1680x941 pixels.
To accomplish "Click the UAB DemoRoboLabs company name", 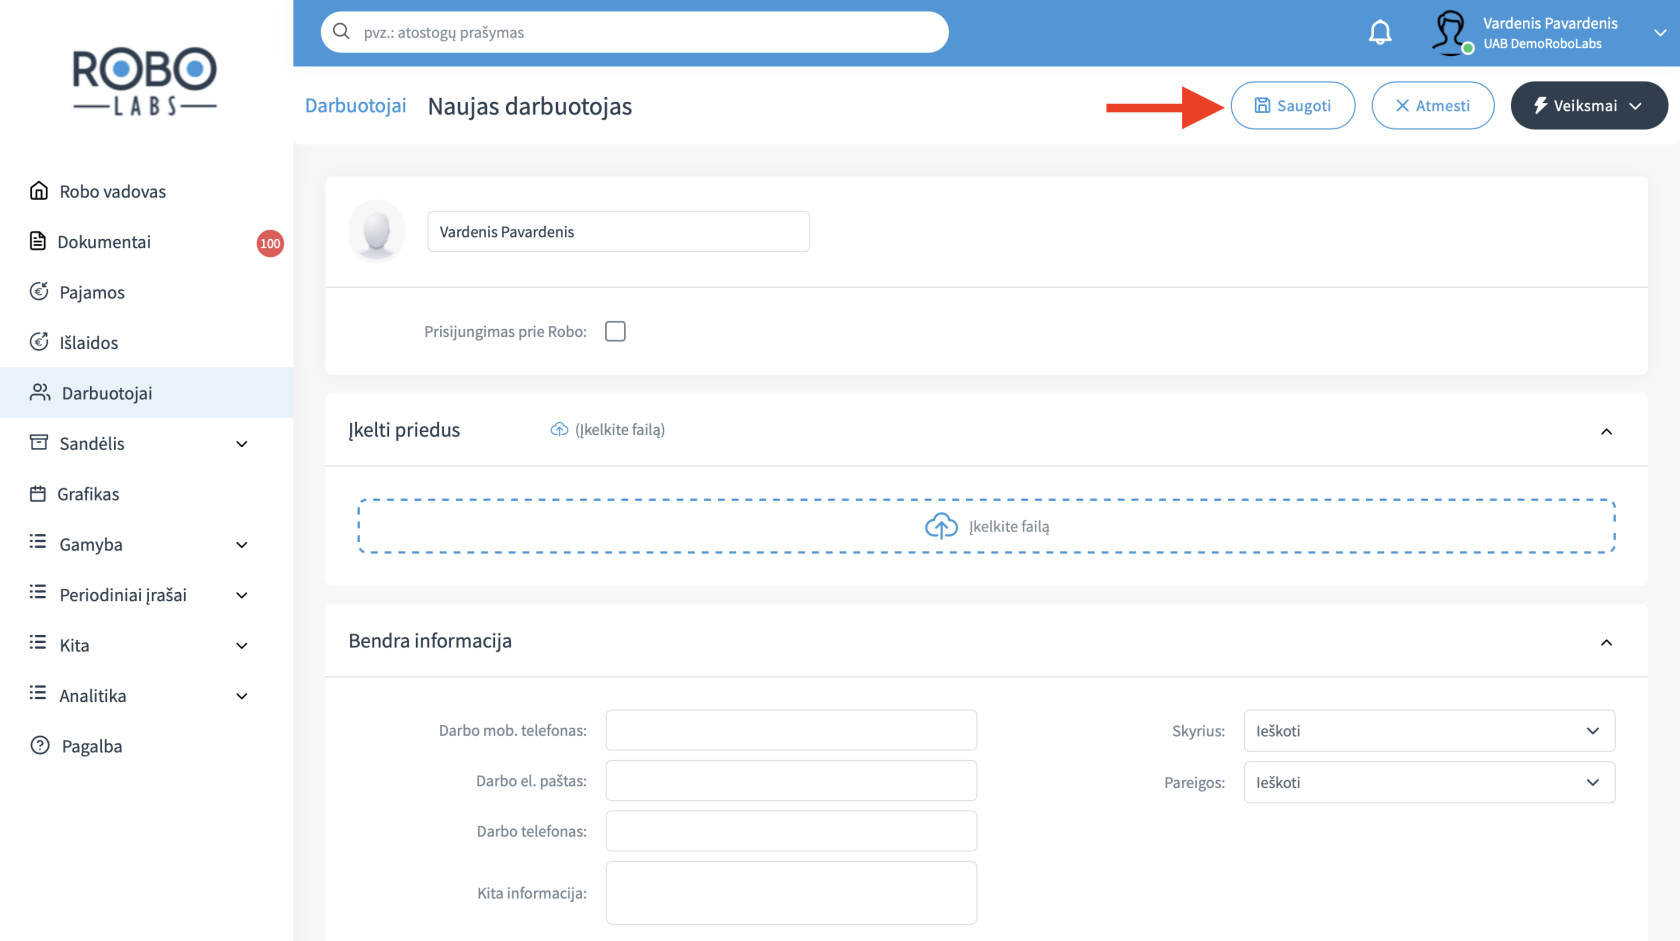I will coord(1542,44).
